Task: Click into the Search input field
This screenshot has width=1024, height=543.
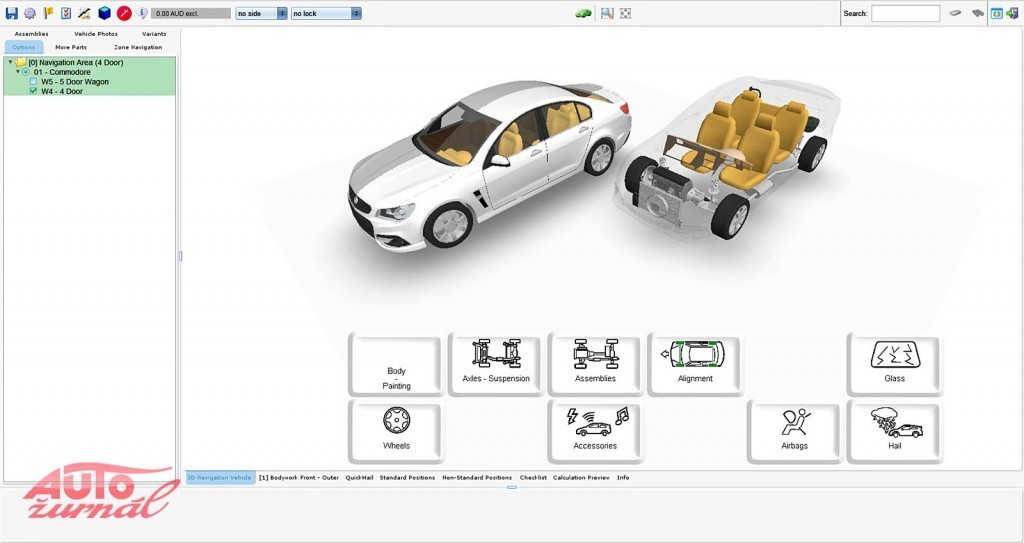Action: [x=905, y=14]
